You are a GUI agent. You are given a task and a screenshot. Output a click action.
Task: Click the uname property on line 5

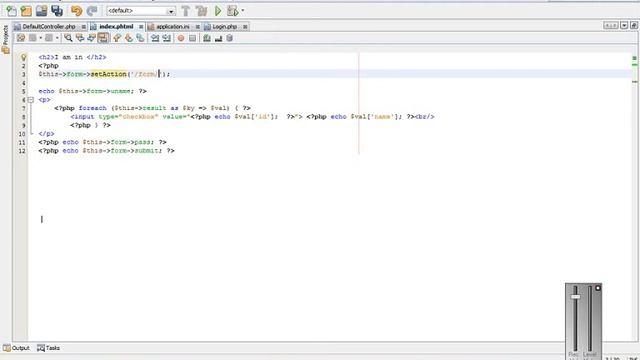tap(121, 91)
